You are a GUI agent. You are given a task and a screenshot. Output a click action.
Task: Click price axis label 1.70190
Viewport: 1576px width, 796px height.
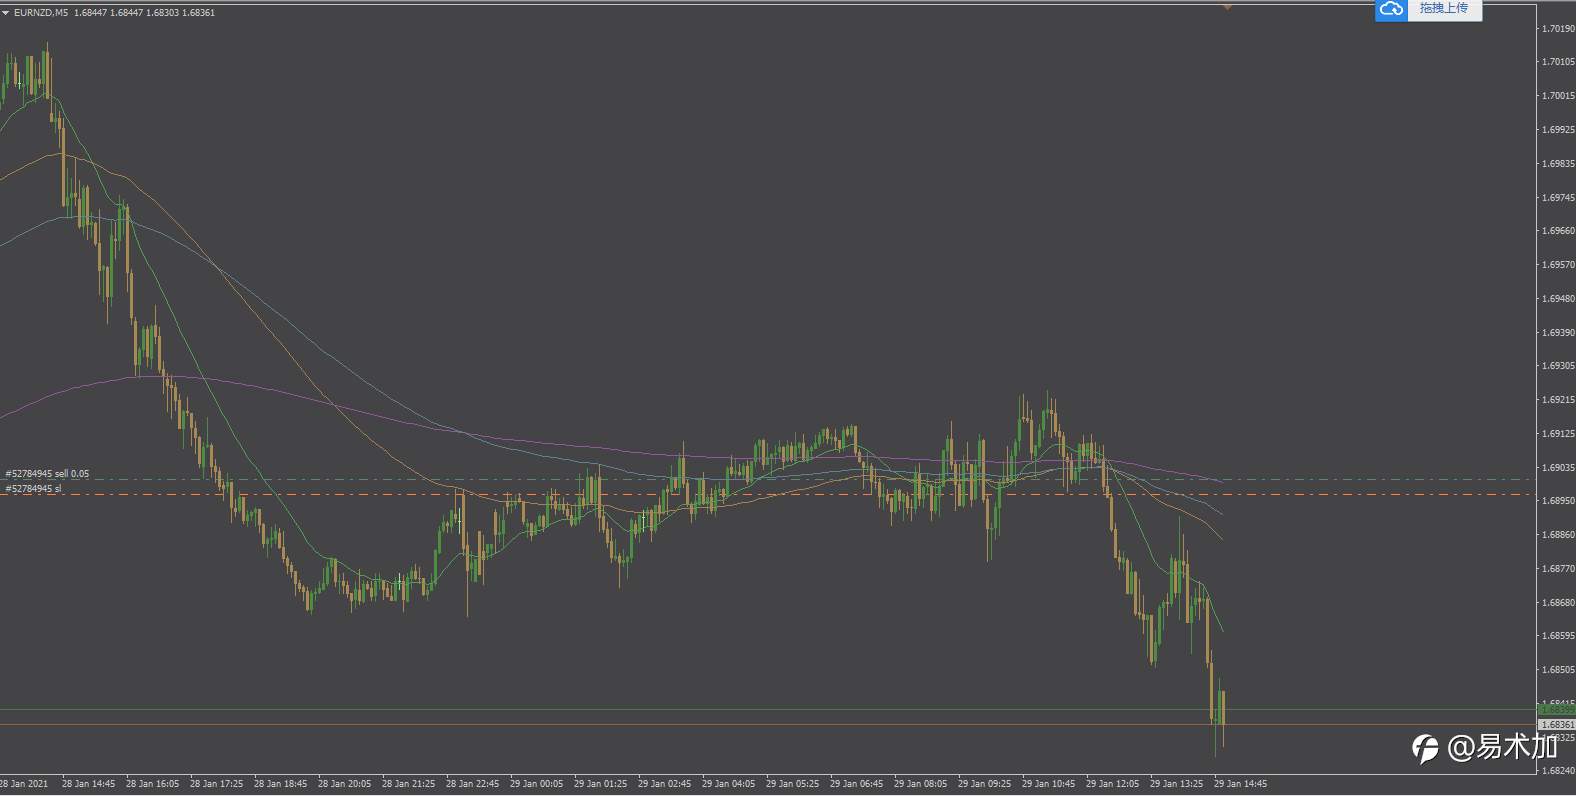point(1558,29)
